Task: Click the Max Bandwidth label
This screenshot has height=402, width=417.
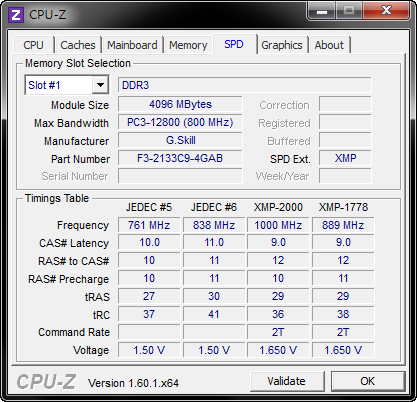Action: [71, 123]
